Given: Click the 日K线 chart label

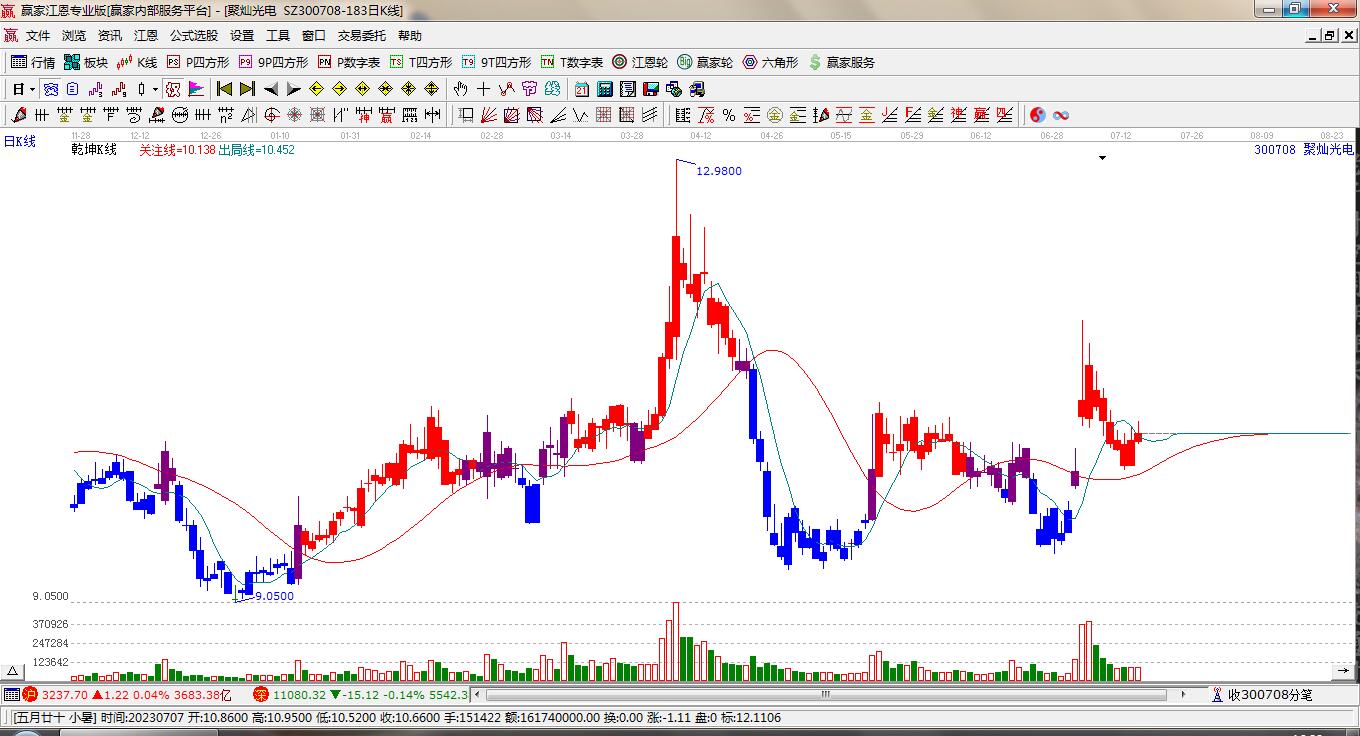Looking at the screenshot, I should [x=20, y=142].
